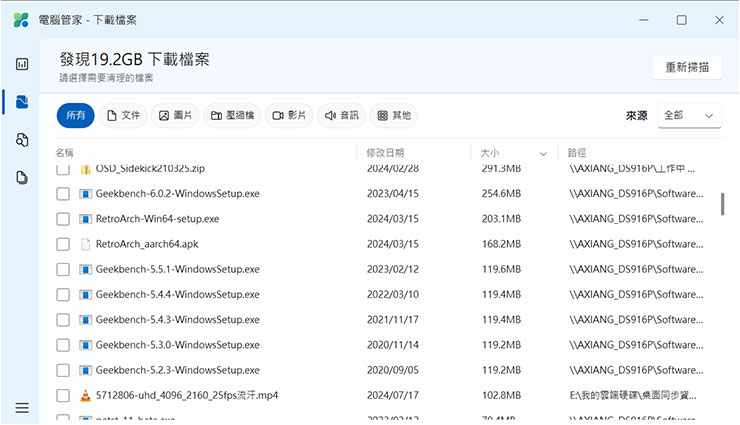This screenshot has height=425, width=740.
Task: Click the size 254.6MB
Action: click(501, 194)
